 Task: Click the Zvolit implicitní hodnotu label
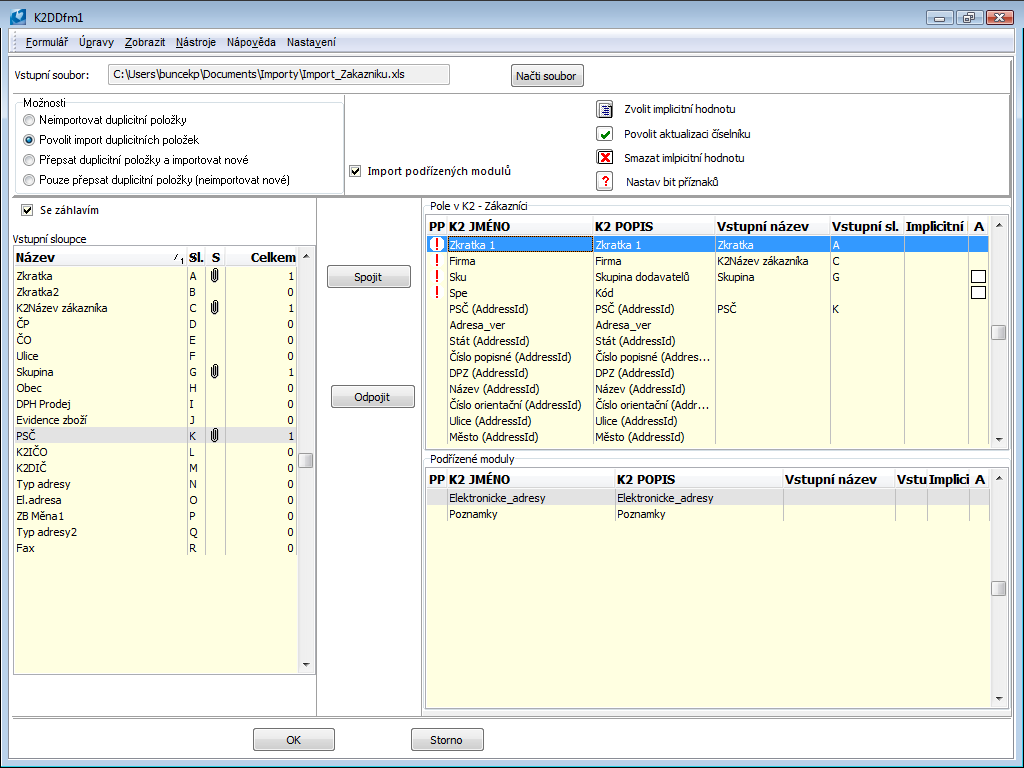click(679, 109)
